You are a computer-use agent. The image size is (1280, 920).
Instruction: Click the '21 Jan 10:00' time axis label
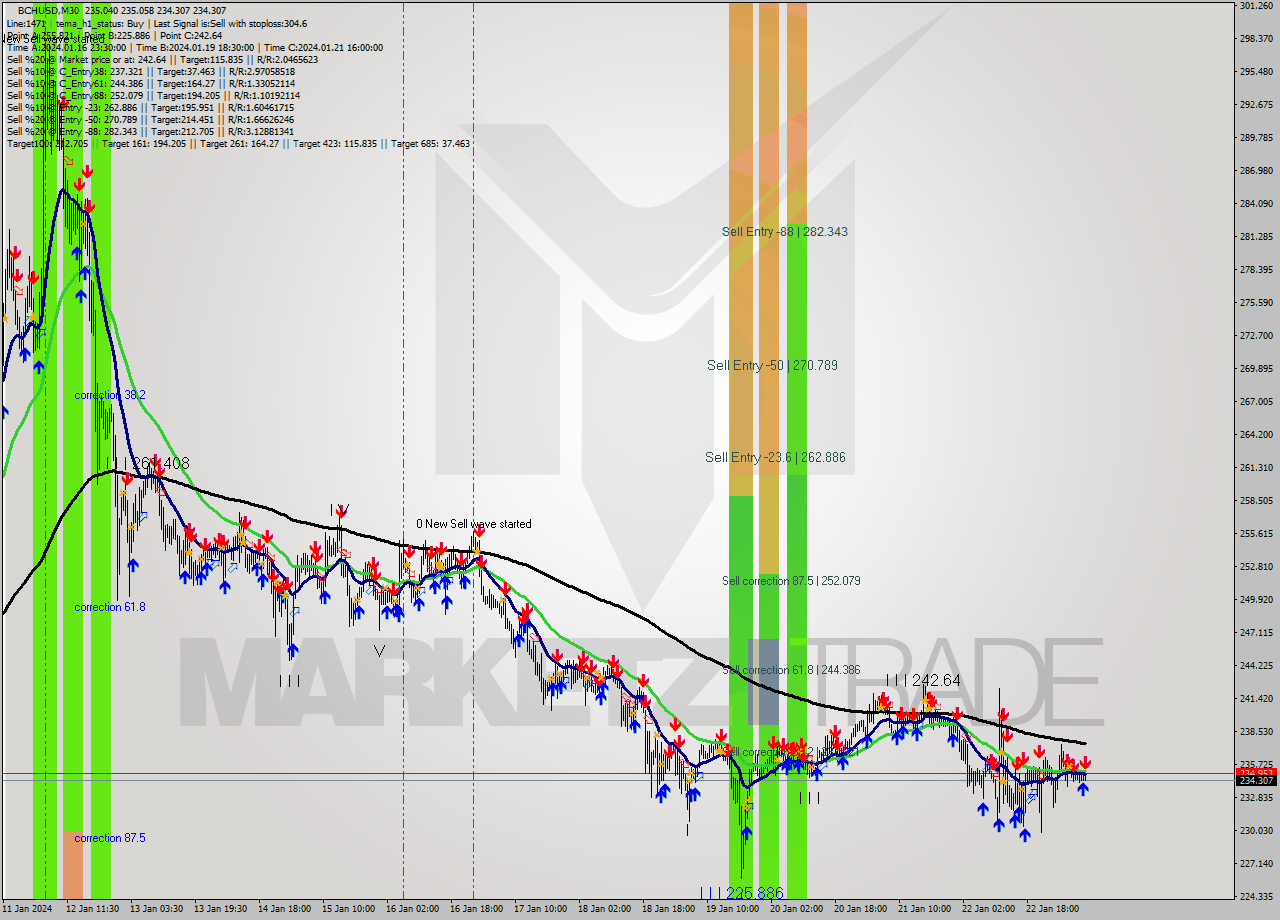(924, 909)
